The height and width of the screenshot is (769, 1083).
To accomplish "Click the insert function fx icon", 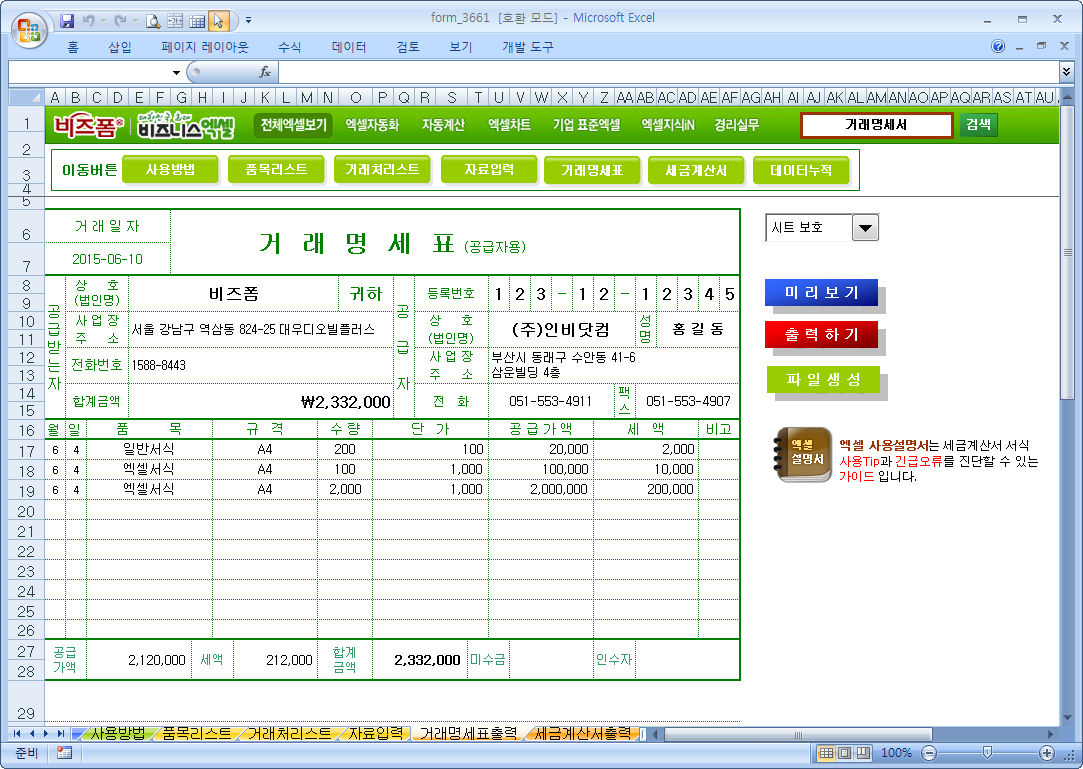I will click(265, 72).
